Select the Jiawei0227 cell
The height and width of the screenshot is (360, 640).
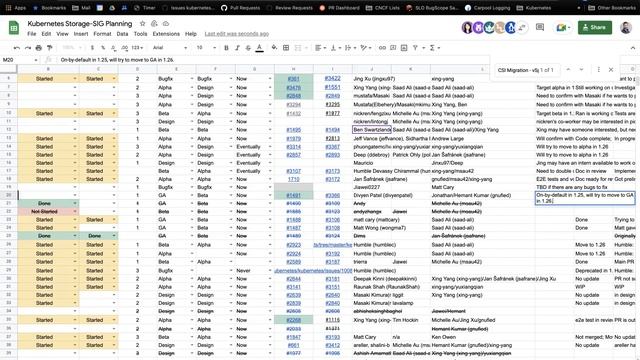coord(372,187)
